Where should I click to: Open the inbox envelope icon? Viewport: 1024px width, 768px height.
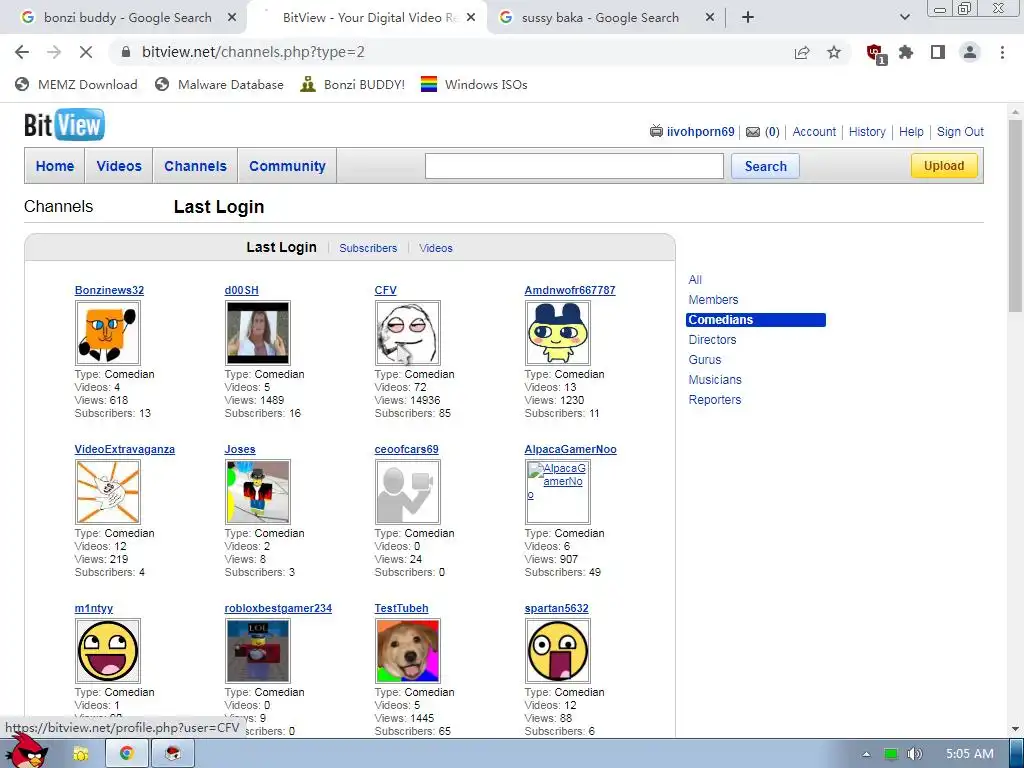click(753, 132)
